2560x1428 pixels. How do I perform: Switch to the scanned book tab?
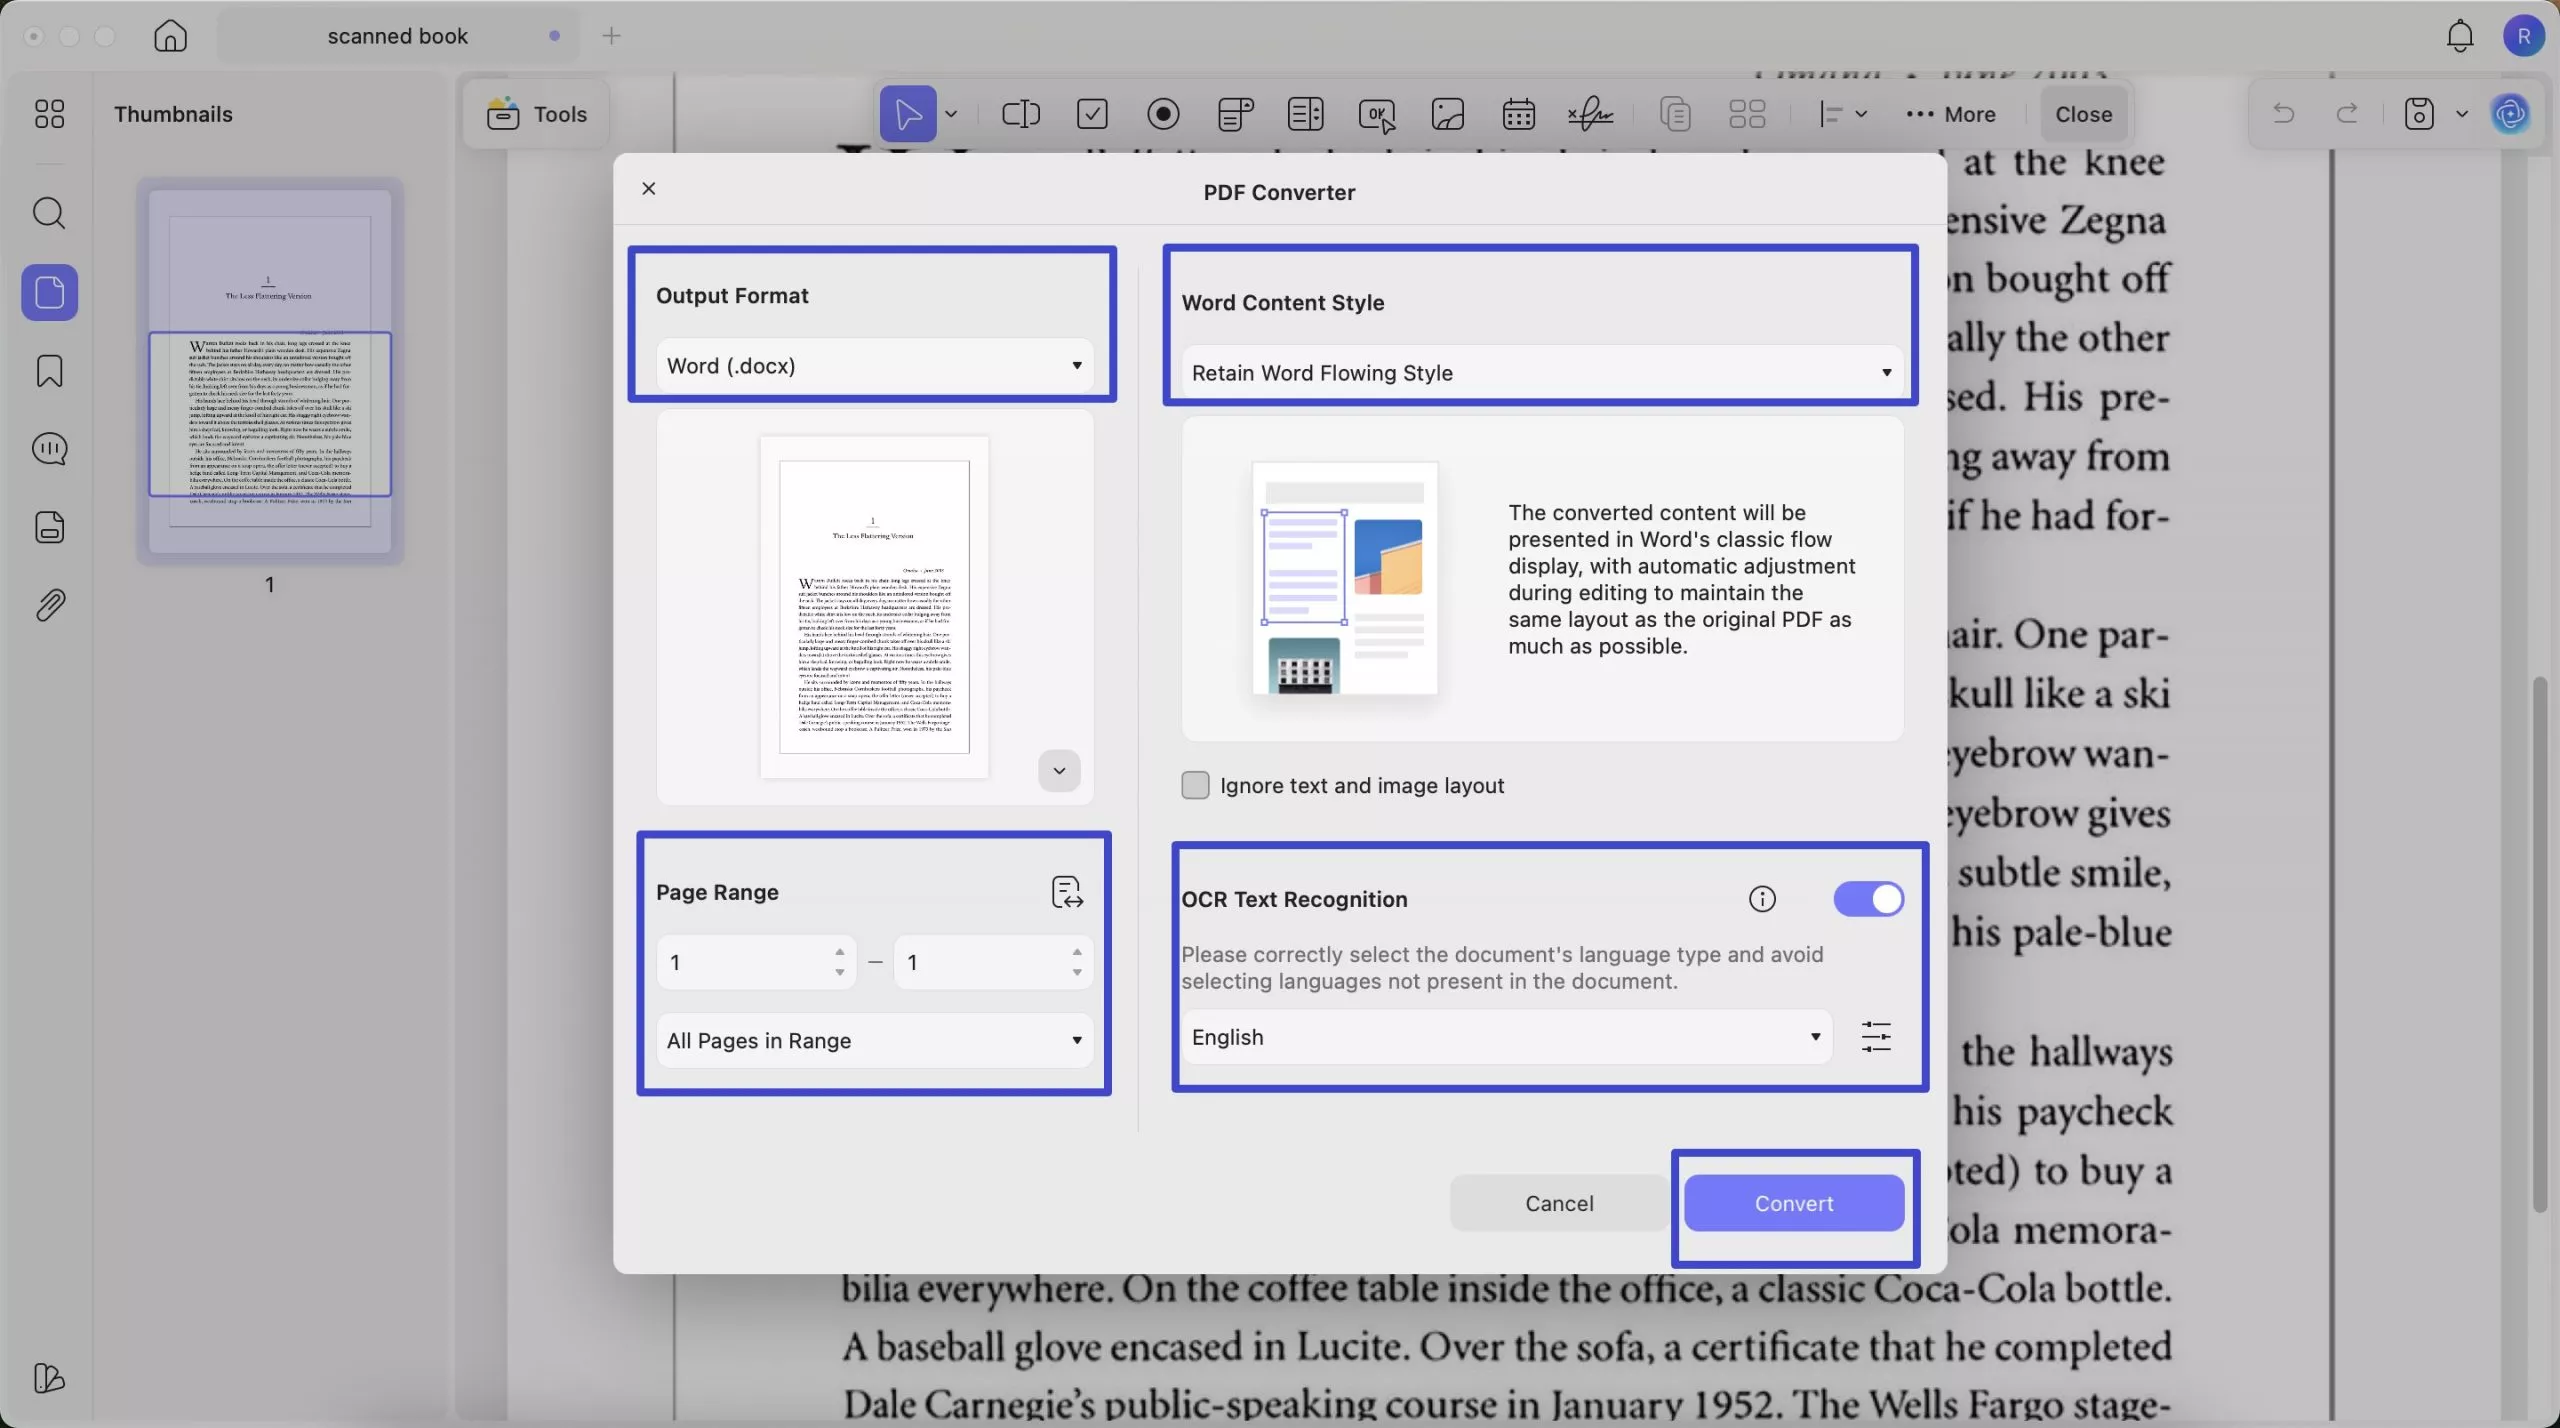pos(398,36)
